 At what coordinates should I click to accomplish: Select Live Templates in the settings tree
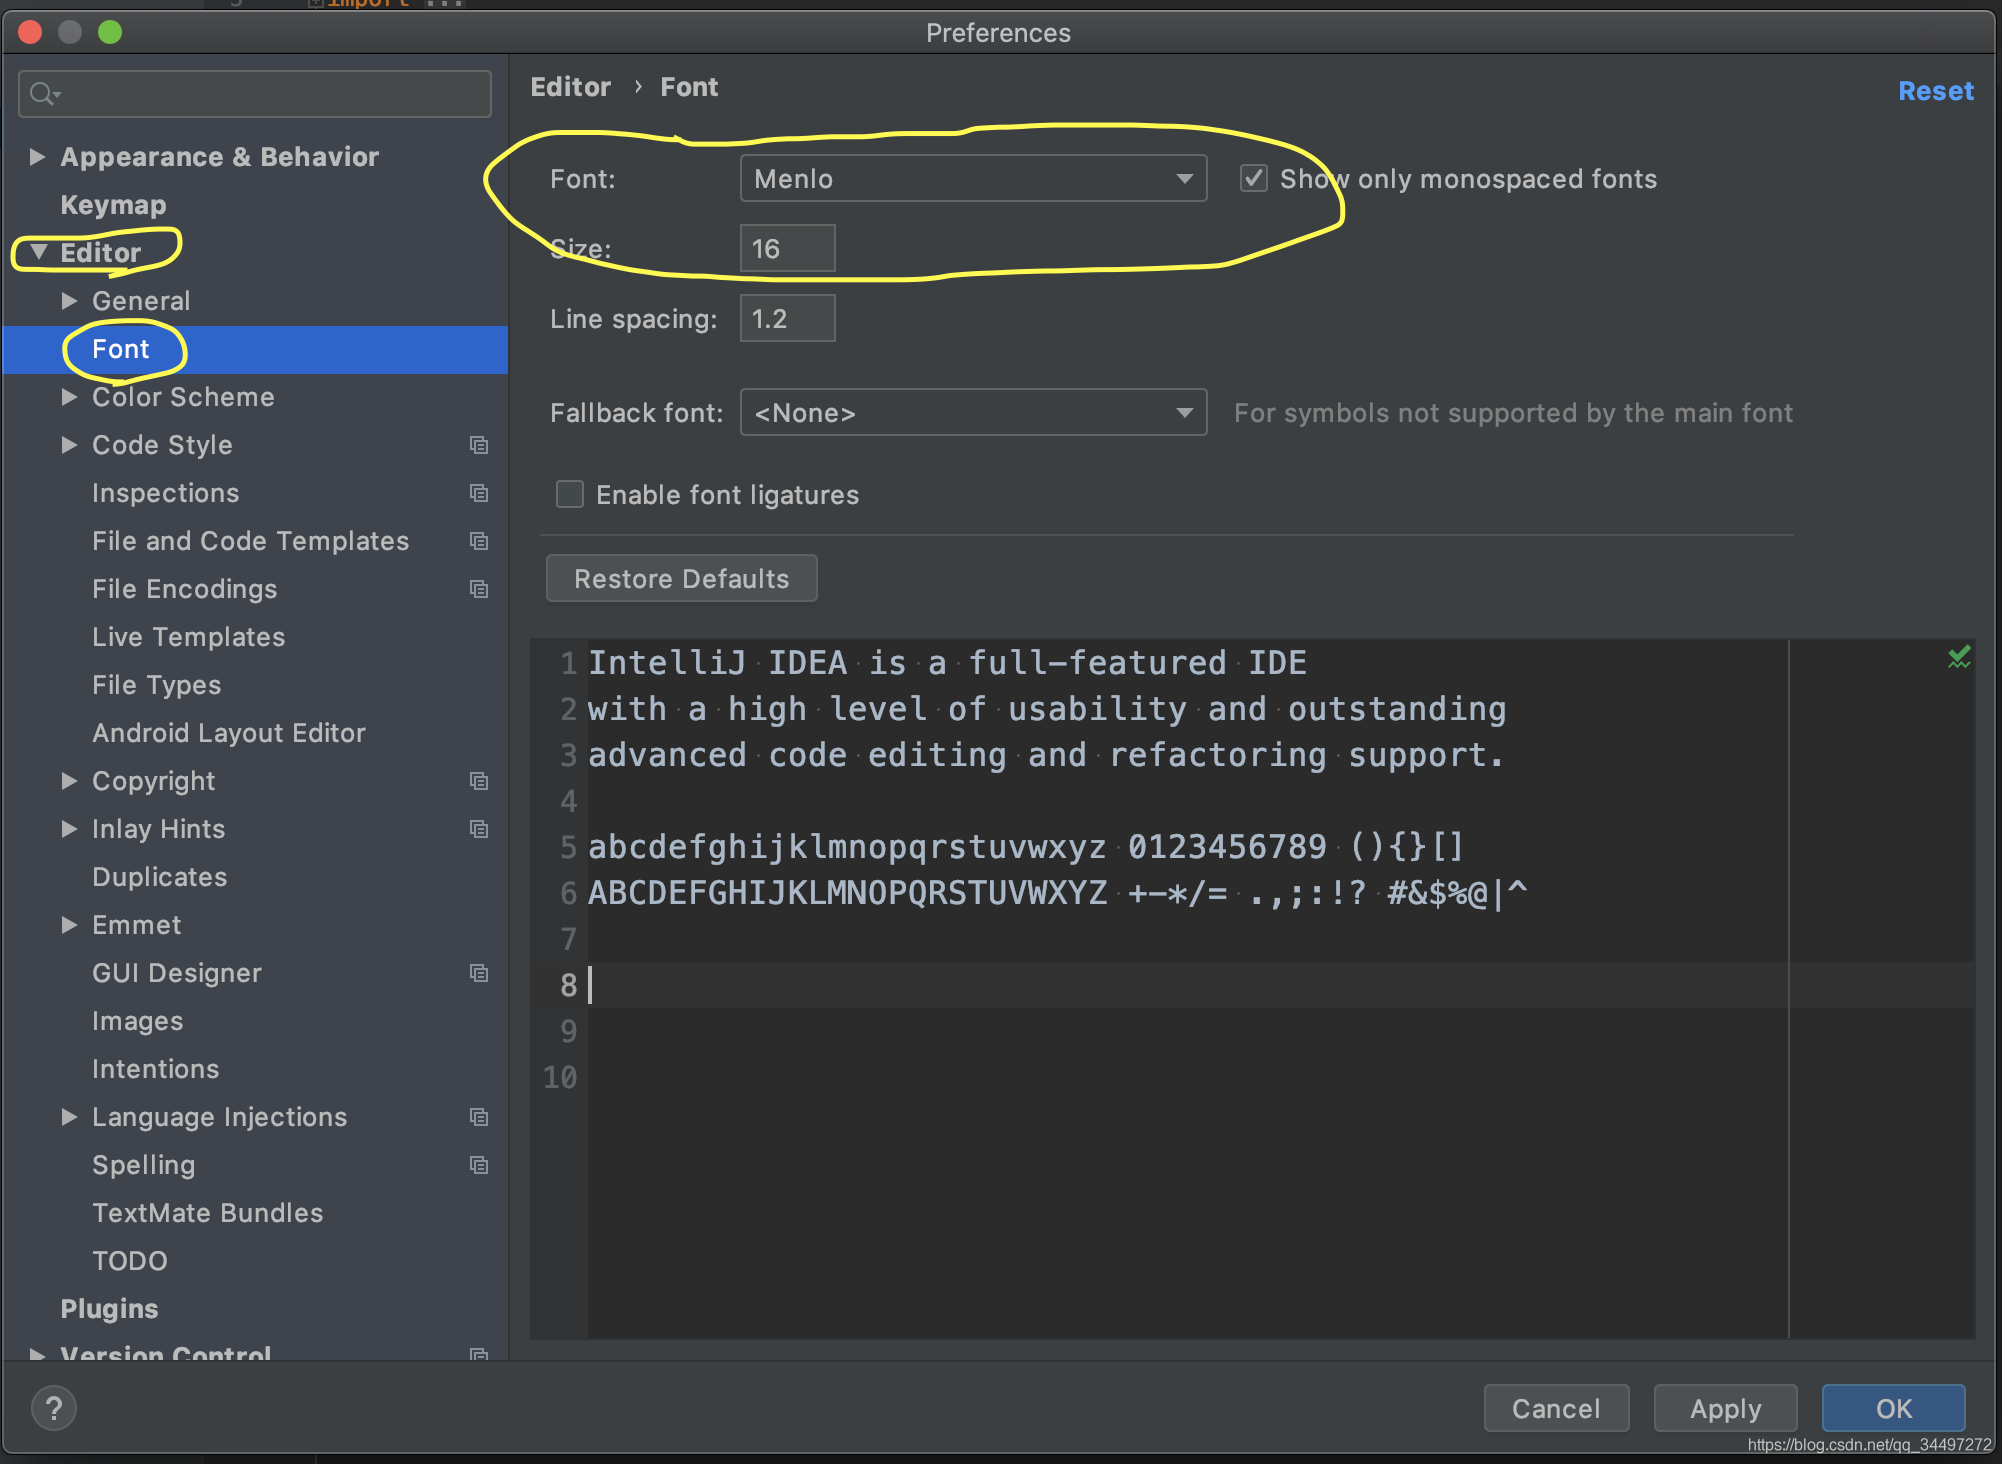coord(188,637)
